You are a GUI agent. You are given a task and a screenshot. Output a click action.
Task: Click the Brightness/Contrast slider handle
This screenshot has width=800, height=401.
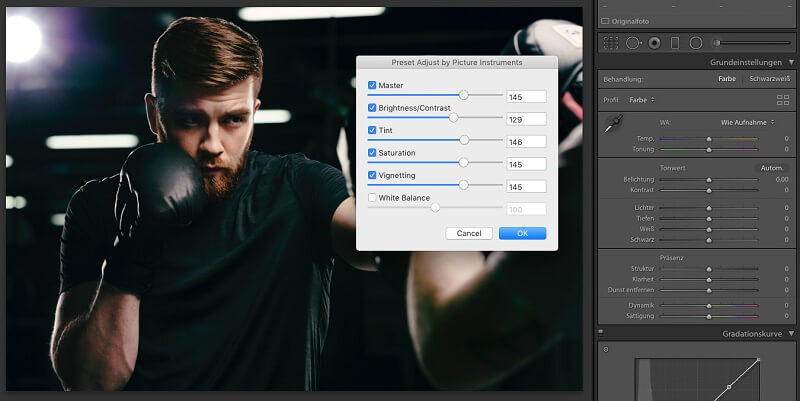pyautogui.click(x=453, y=117)
